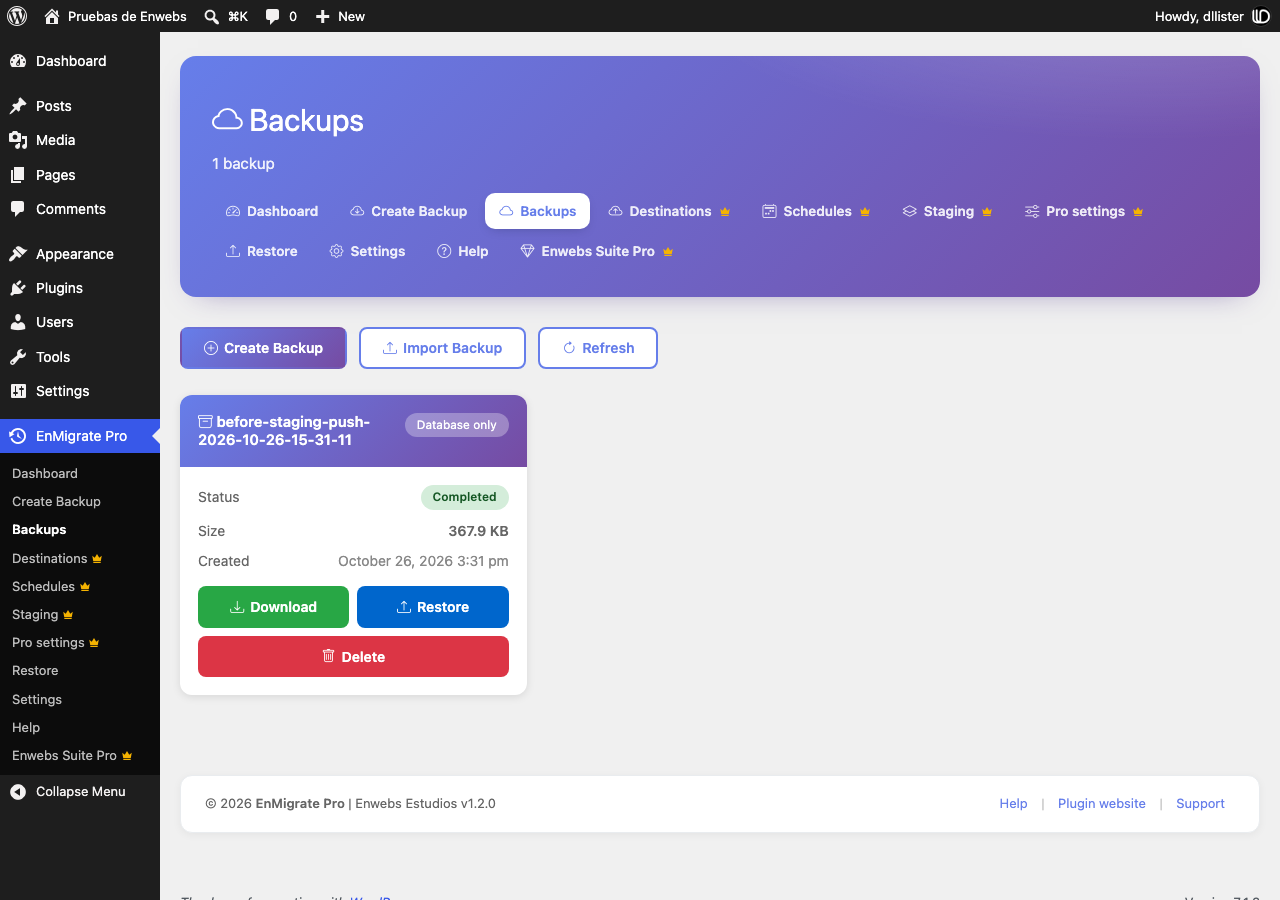This screenshot has height=900, width=1280.
Task: Click the WordPress logo in admin bar
Action: tap(17, 16)
